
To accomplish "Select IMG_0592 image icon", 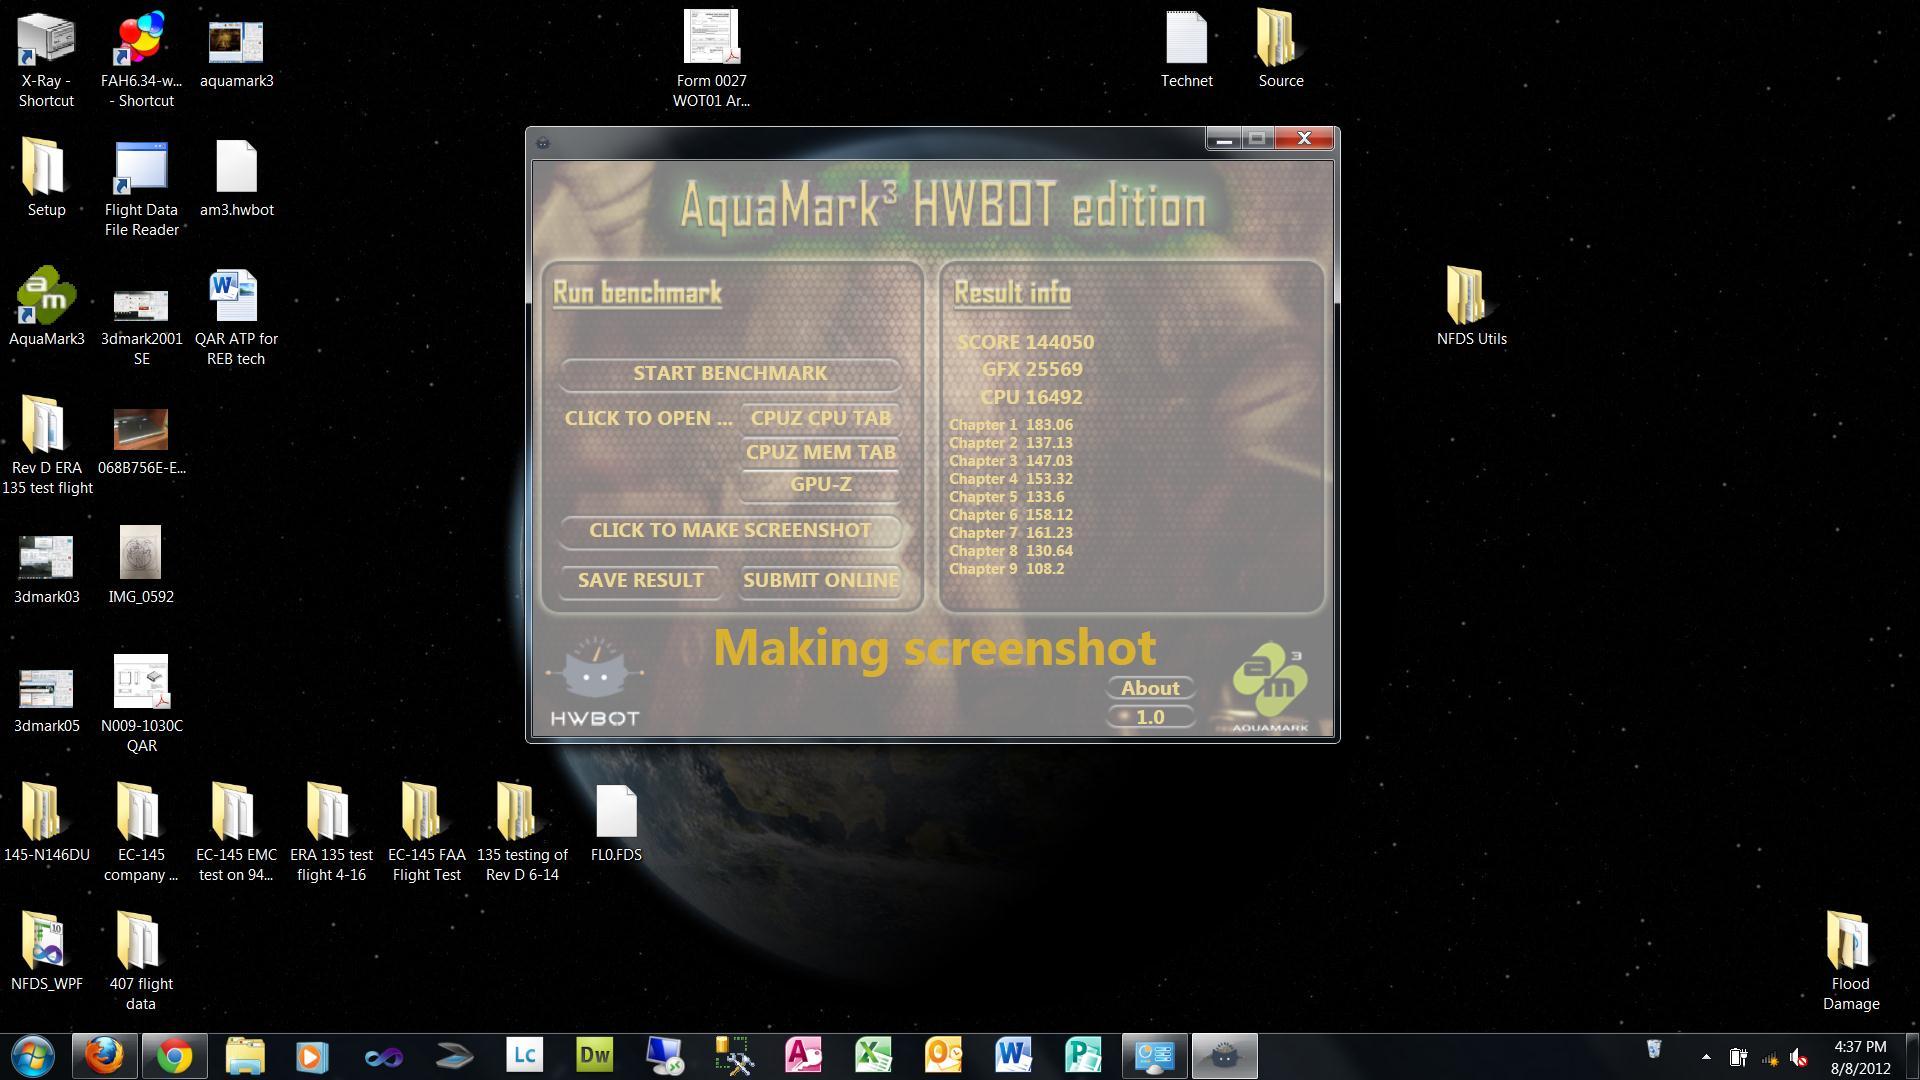I will [141, 565].
